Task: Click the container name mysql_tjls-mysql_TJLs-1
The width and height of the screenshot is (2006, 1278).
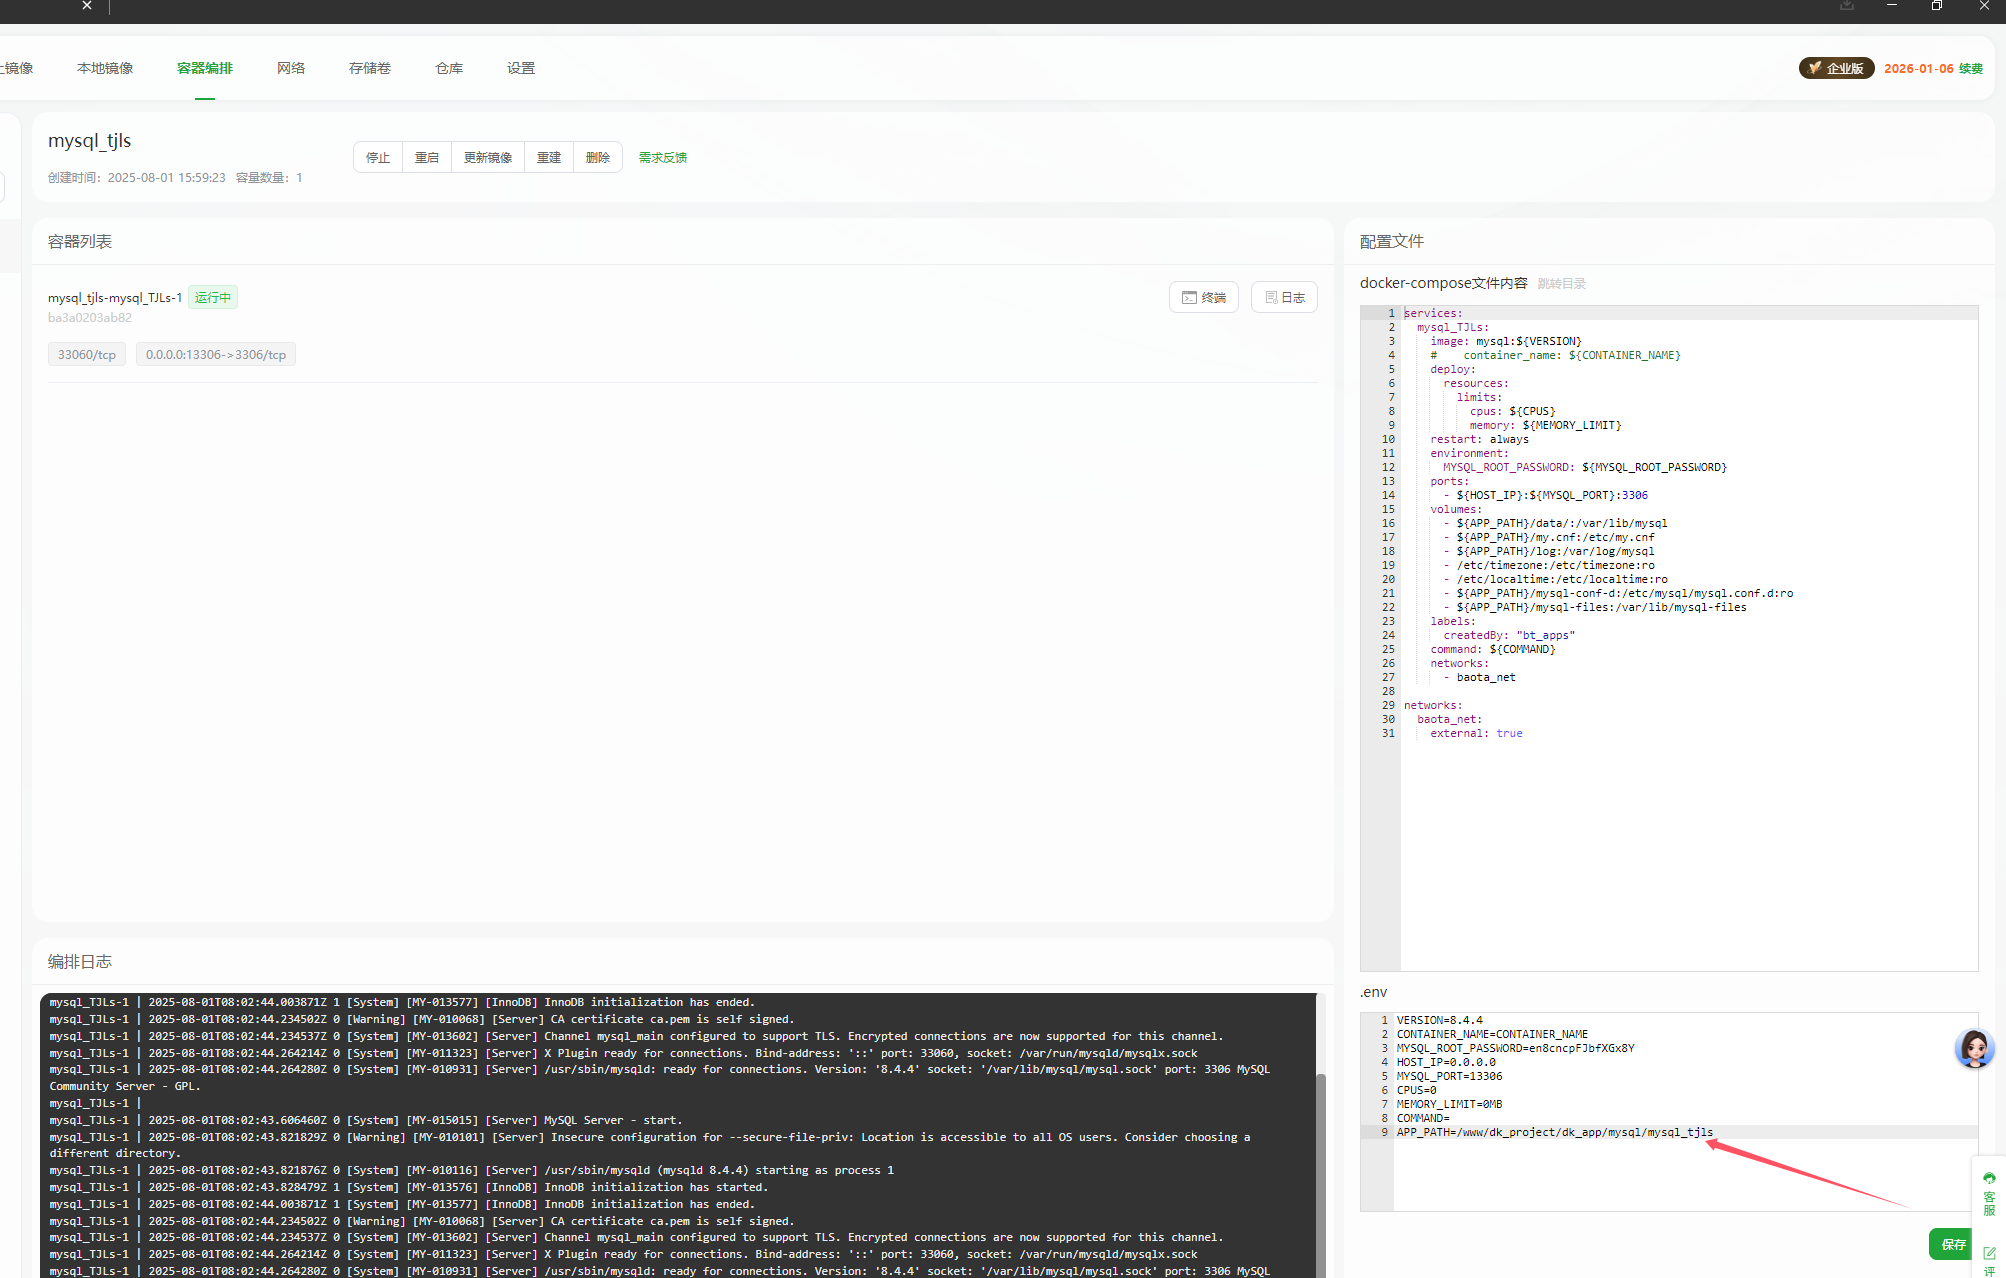Action: 115,298
